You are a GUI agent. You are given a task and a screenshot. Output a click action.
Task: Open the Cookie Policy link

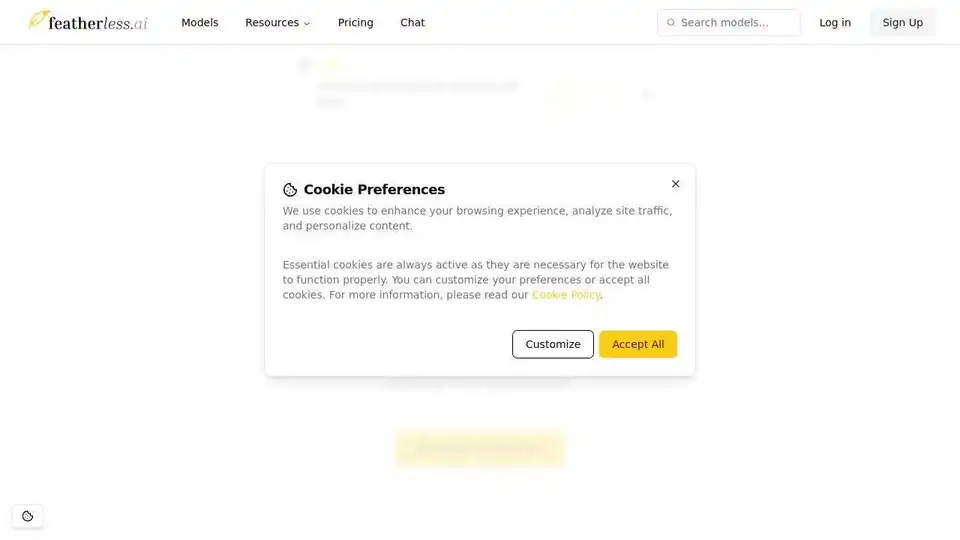(x=566, y=295)
